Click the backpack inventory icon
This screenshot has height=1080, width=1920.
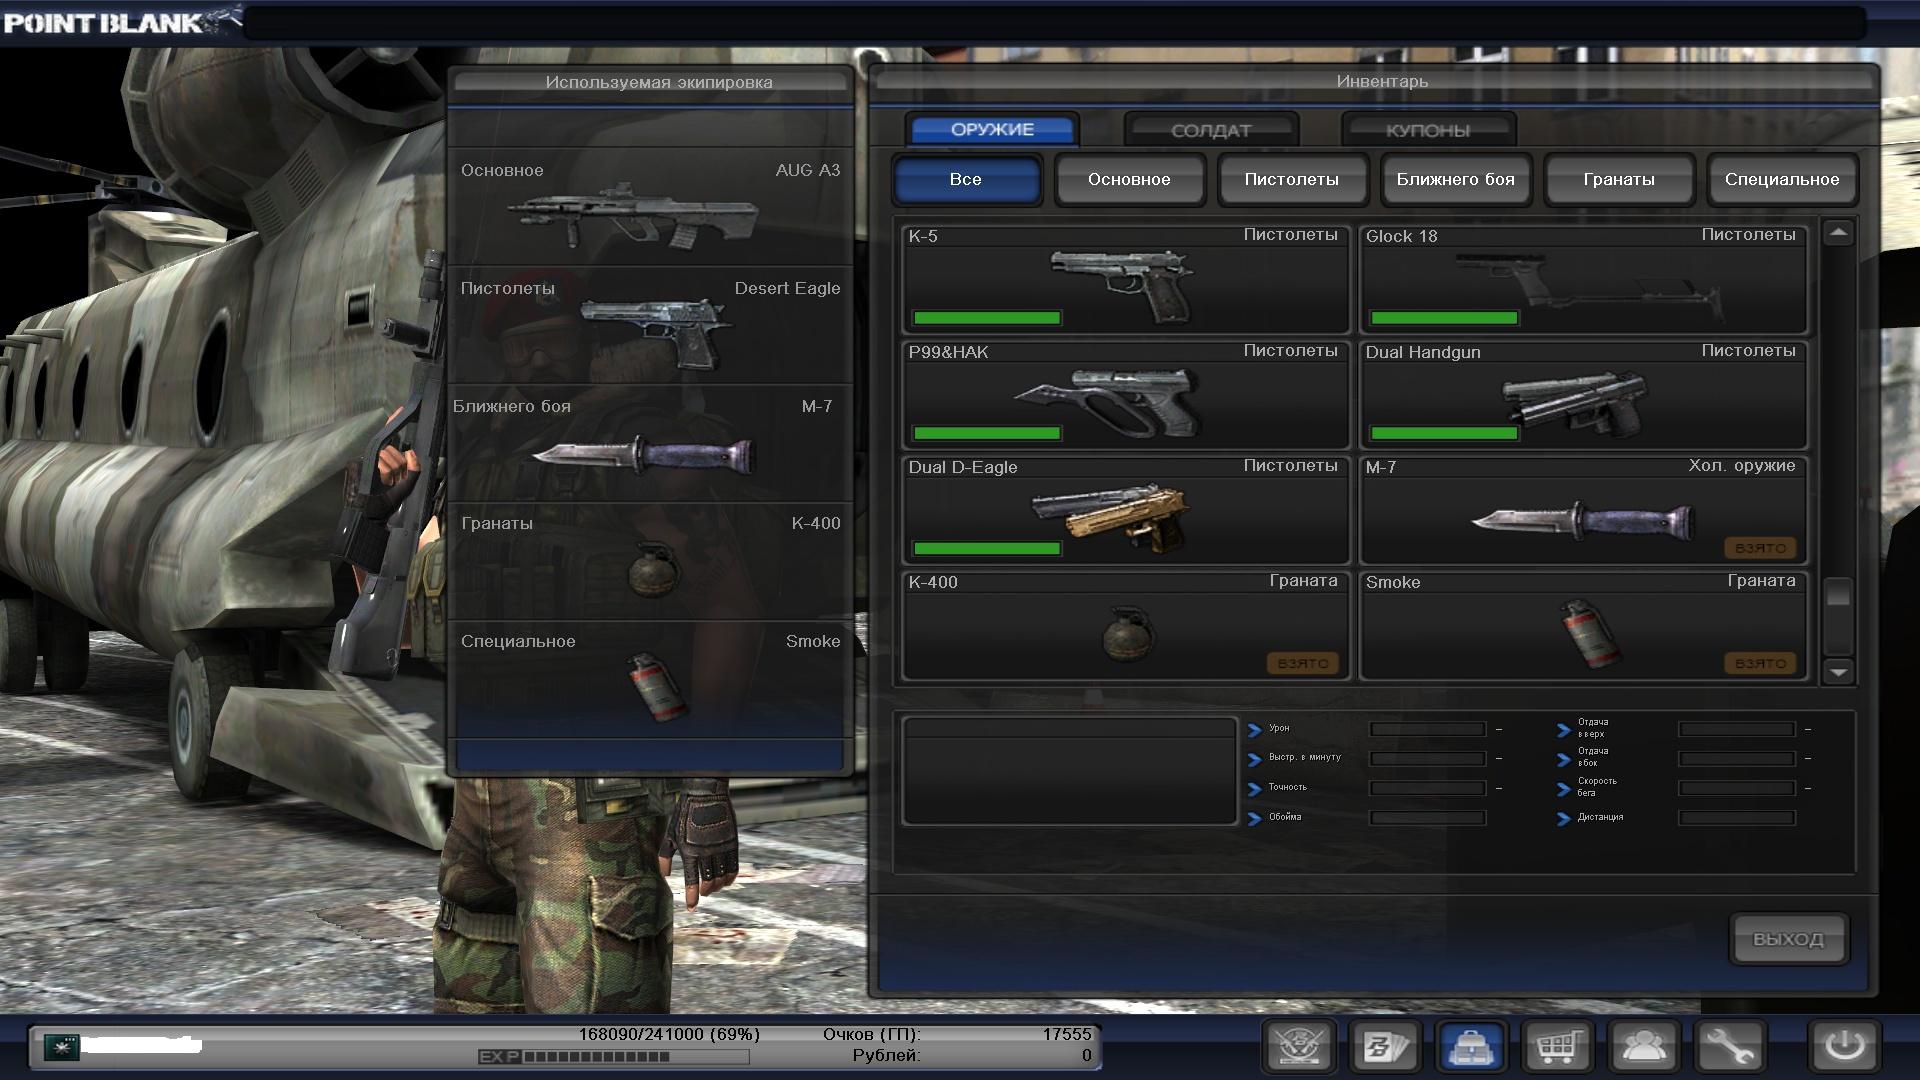tap(1471, 1047)
